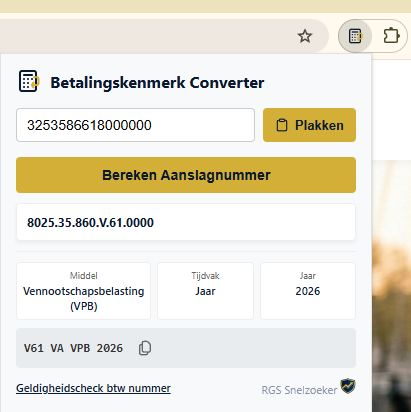This screenshot has width=411, height=412.
Task: Click the Jaar 2026 card
Action: [x=308, y=291]
